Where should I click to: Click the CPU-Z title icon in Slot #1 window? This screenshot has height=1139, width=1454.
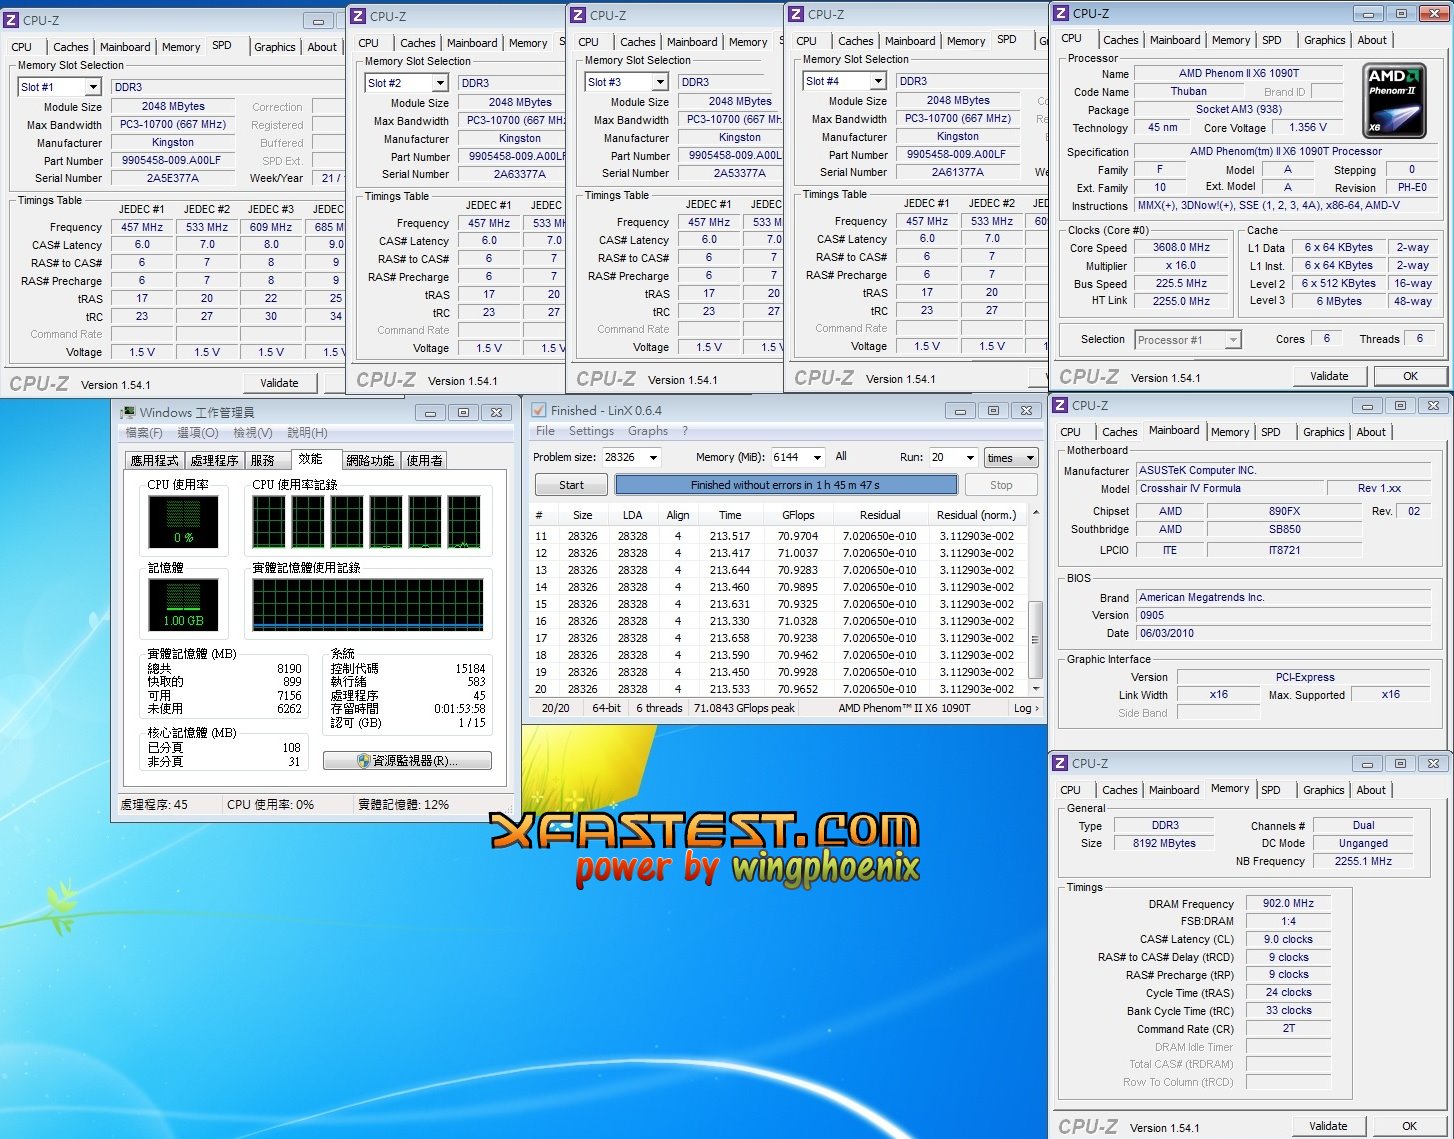point(13,20)
